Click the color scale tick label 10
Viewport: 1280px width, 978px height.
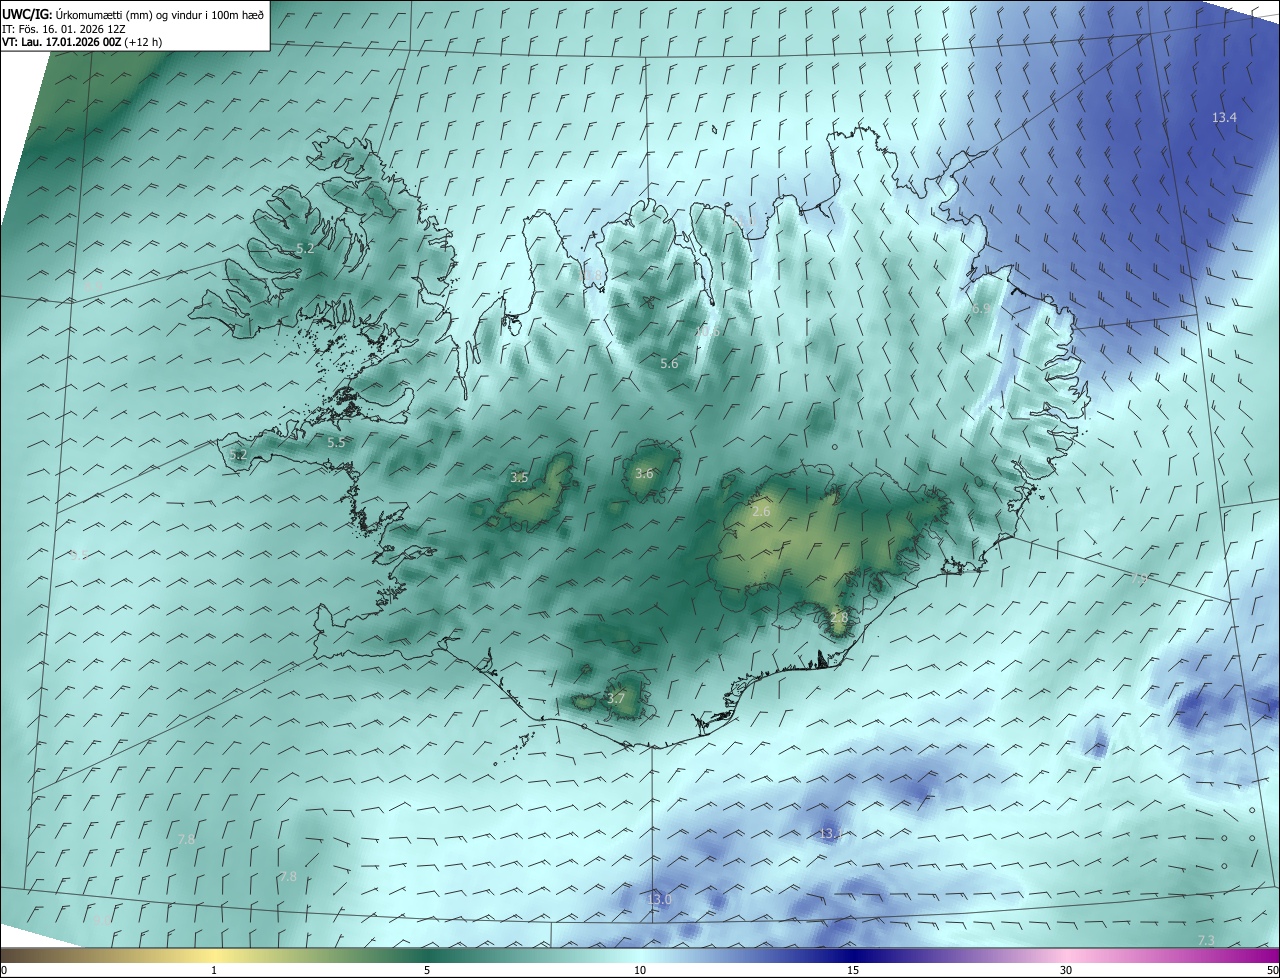640,970
